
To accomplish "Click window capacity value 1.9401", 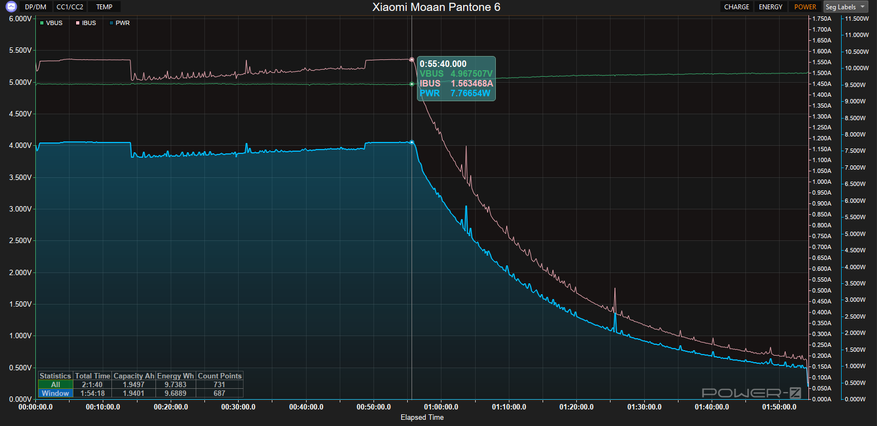I will (x=133, y=393).
